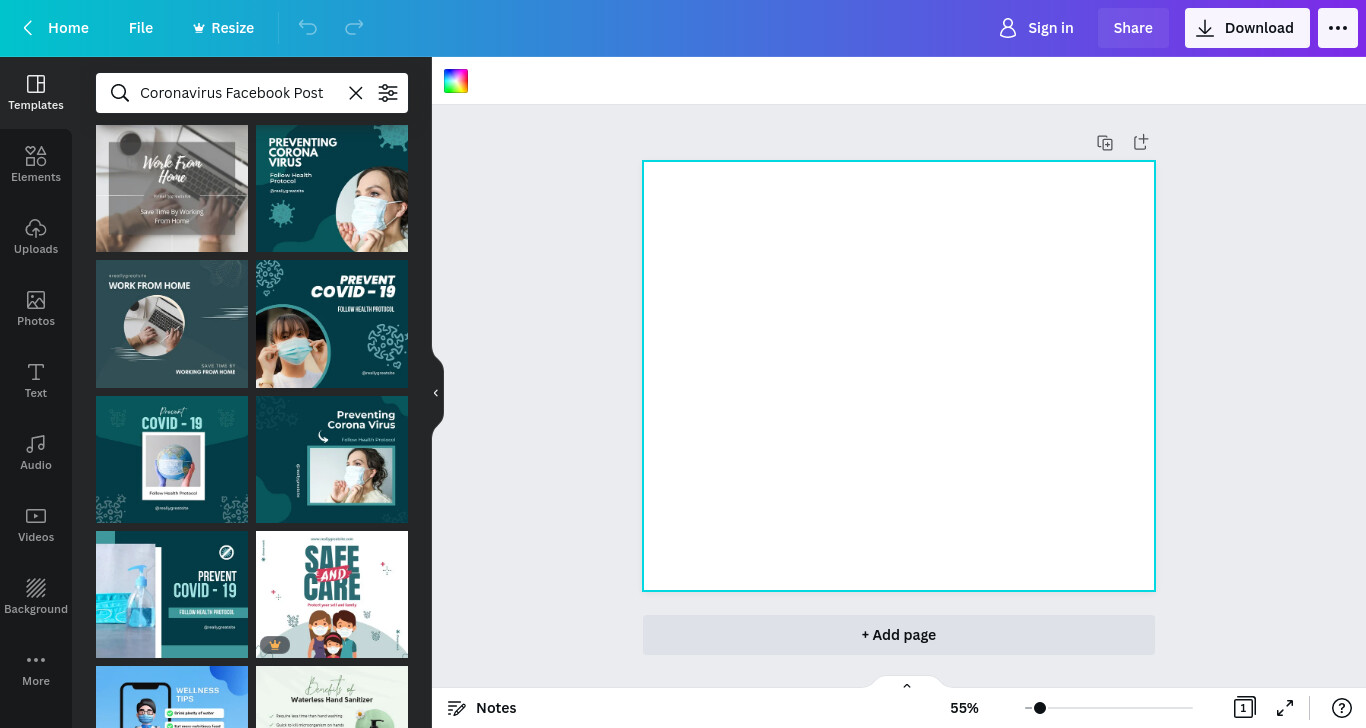The width and height of the screenshot is (1366, 728).
Task: Add a new page with the plus icon
Action: [x=1140, y=143]
